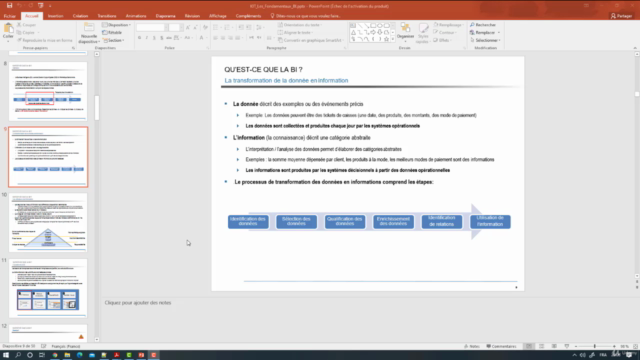Click the zoom slider in the status bar
This screenshot has height=360, width=640.
[595, 346]
